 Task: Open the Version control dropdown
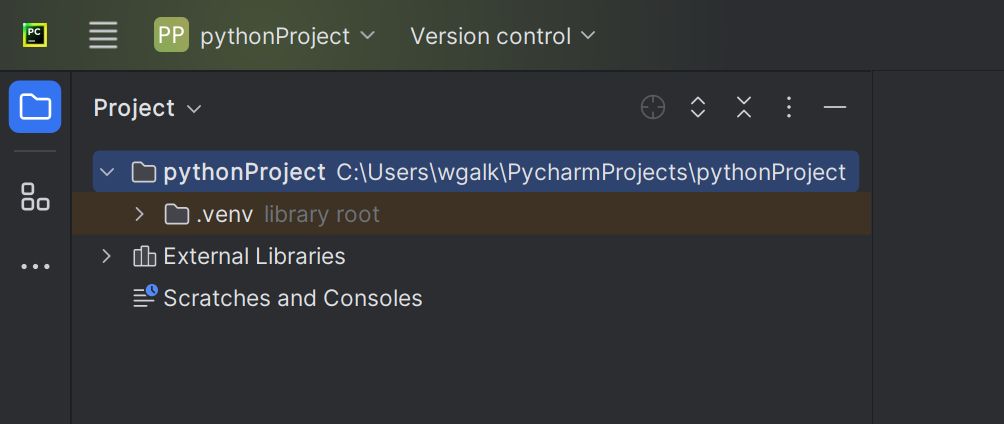tap(502, 36)
